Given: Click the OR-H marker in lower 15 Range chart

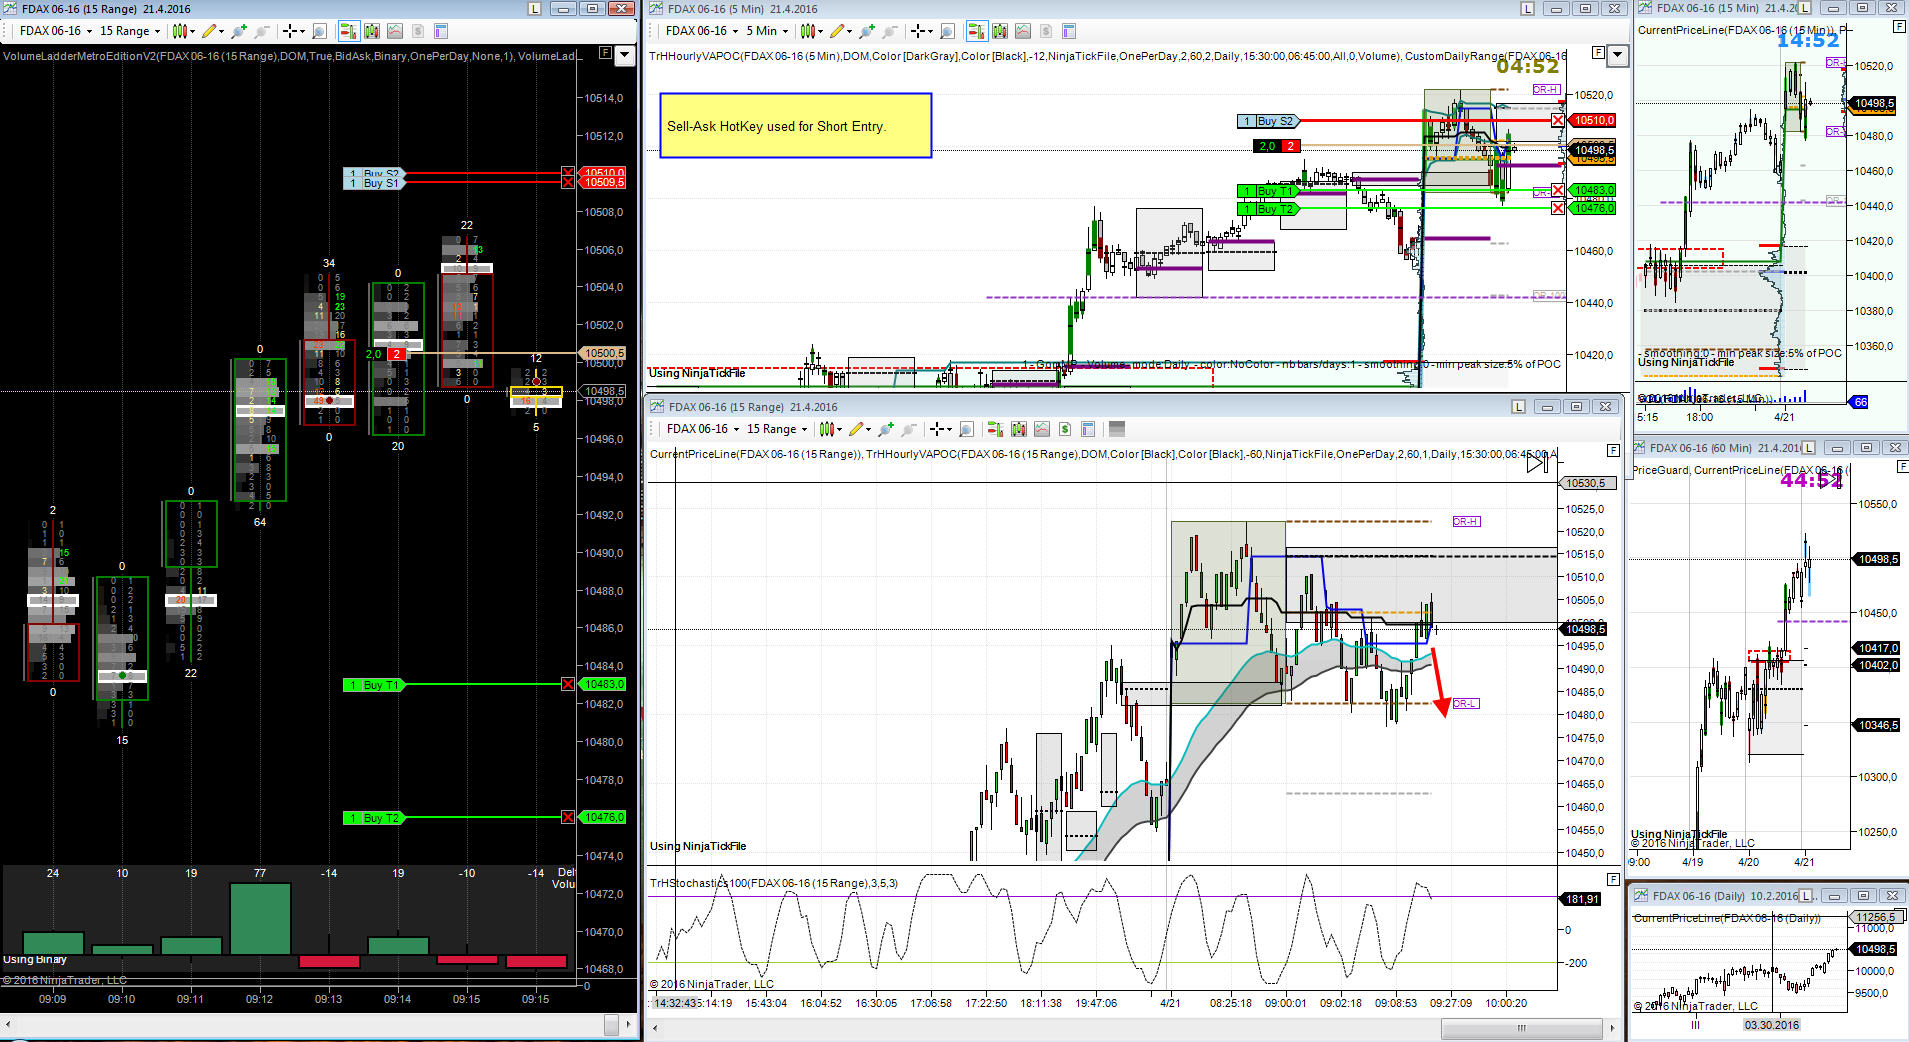Looking at the screenshot, I should [1466, 521].
